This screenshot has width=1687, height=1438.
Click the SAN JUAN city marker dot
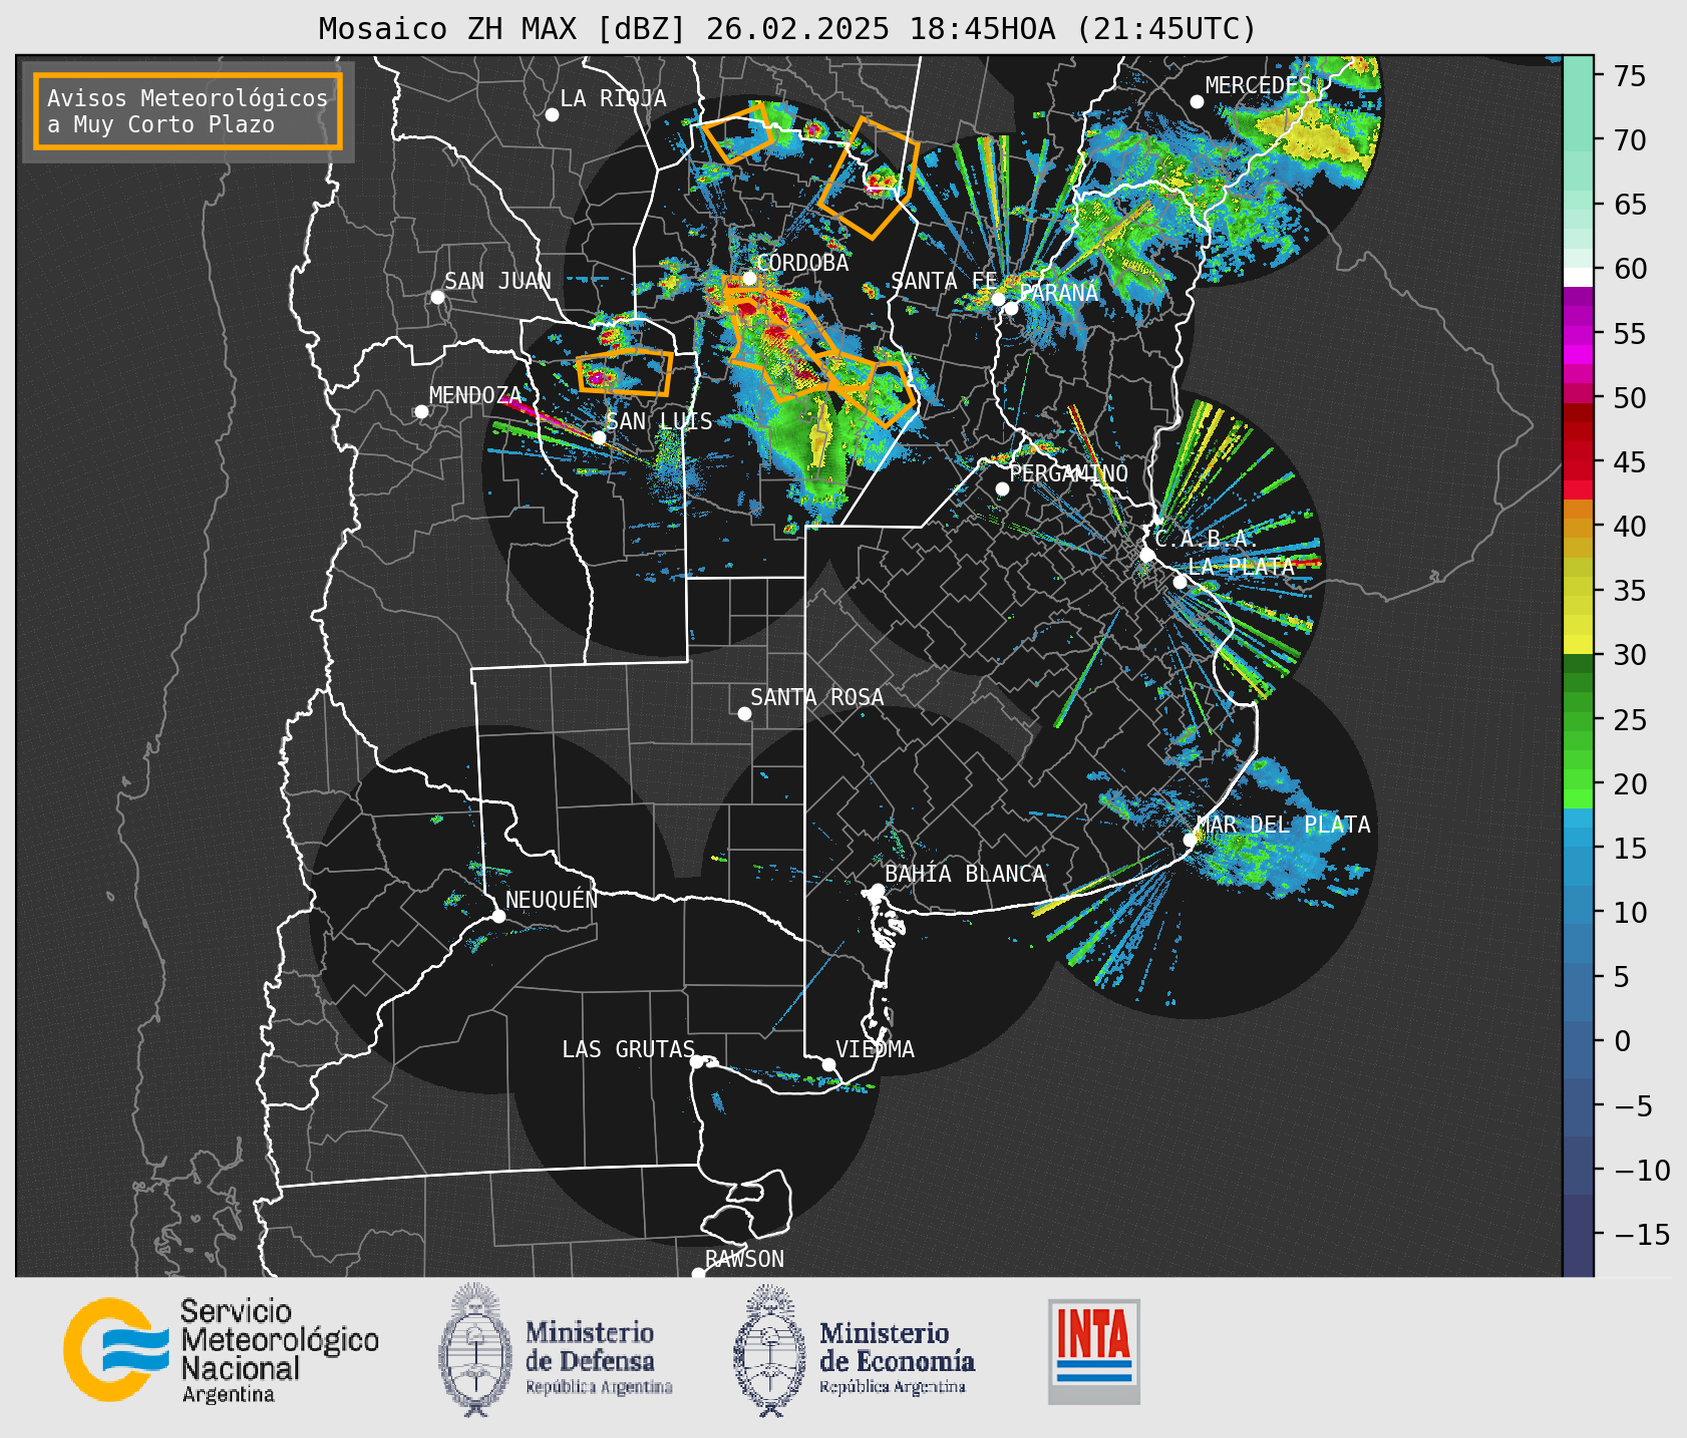pos(437,297)
